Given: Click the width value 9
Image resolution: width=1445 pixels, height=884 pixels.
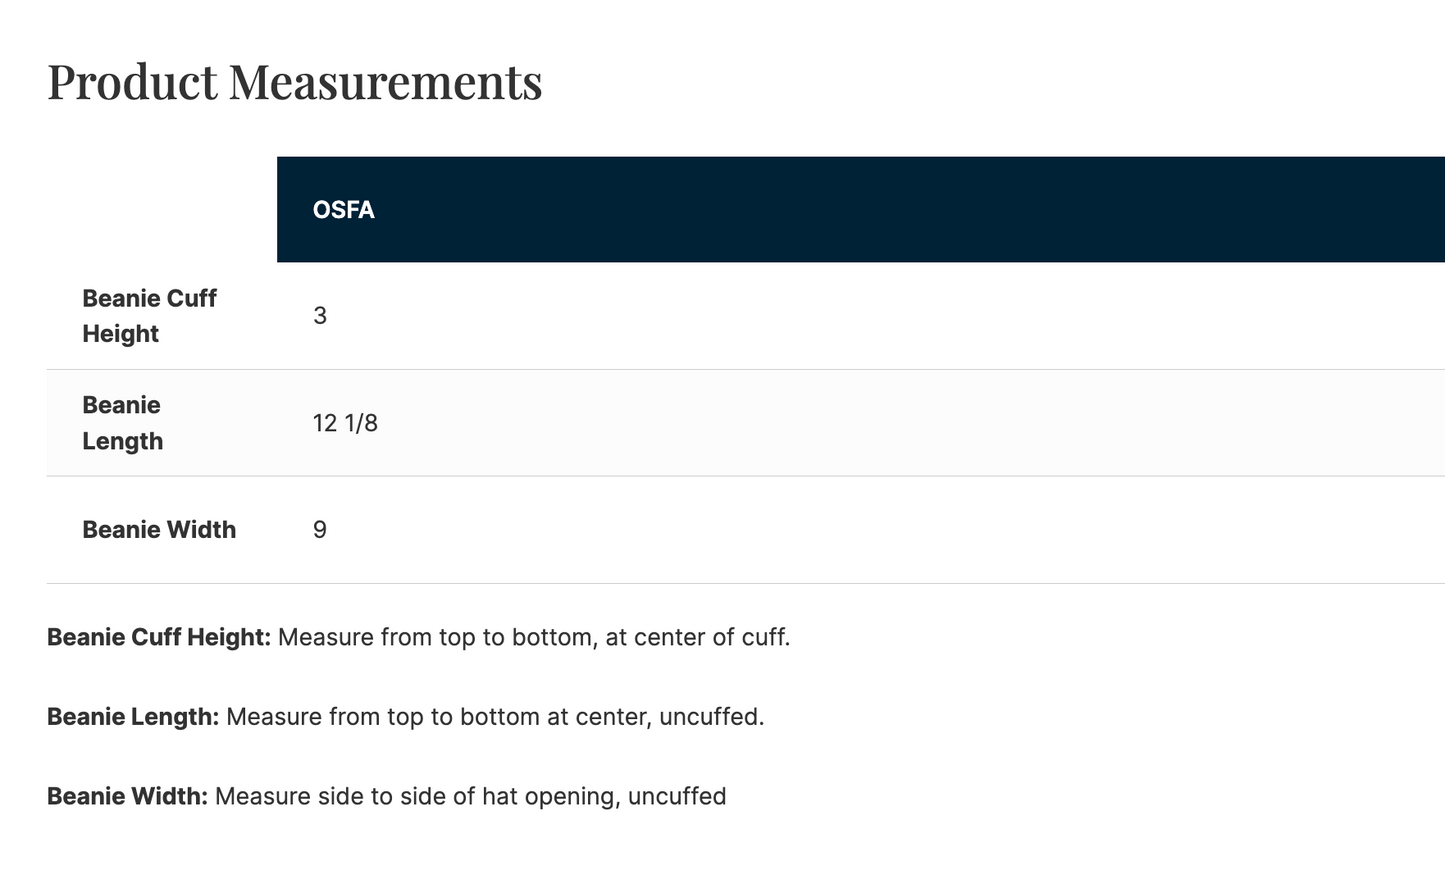Looking at the screenshot, I should coord(320,530).
